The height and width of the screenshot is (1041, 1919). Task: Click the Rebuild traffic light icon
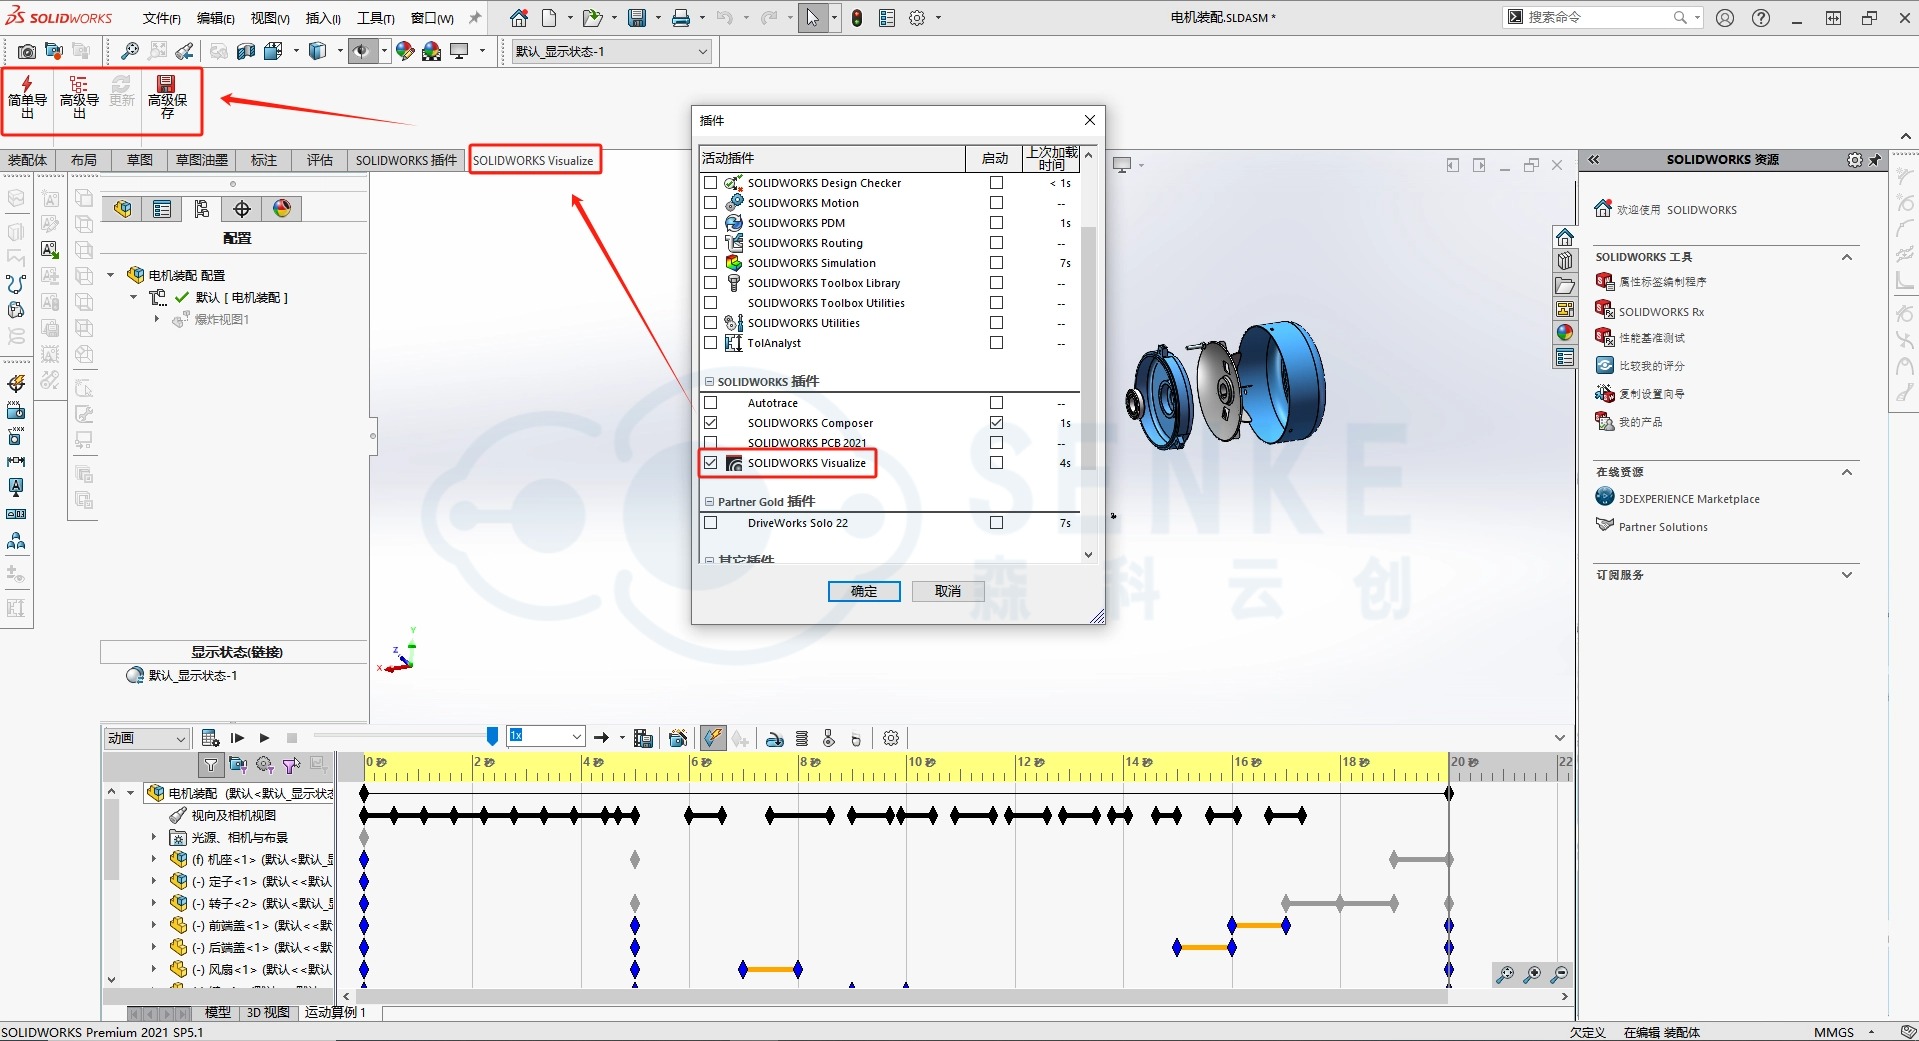coord(857,18)
